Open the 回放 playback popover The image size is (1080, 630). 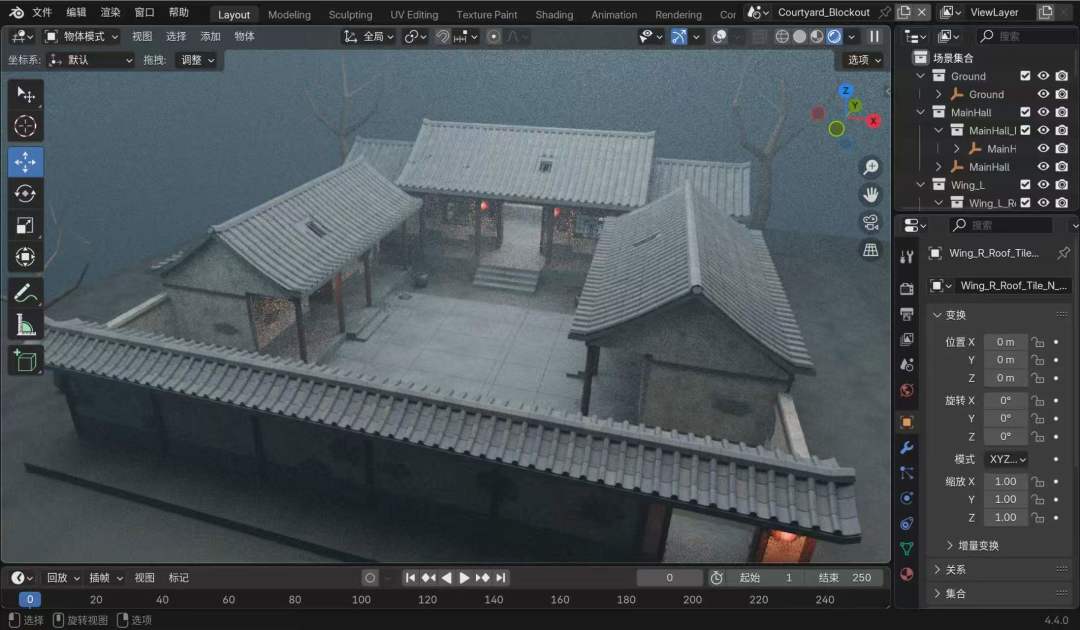(x=63, y=578)
